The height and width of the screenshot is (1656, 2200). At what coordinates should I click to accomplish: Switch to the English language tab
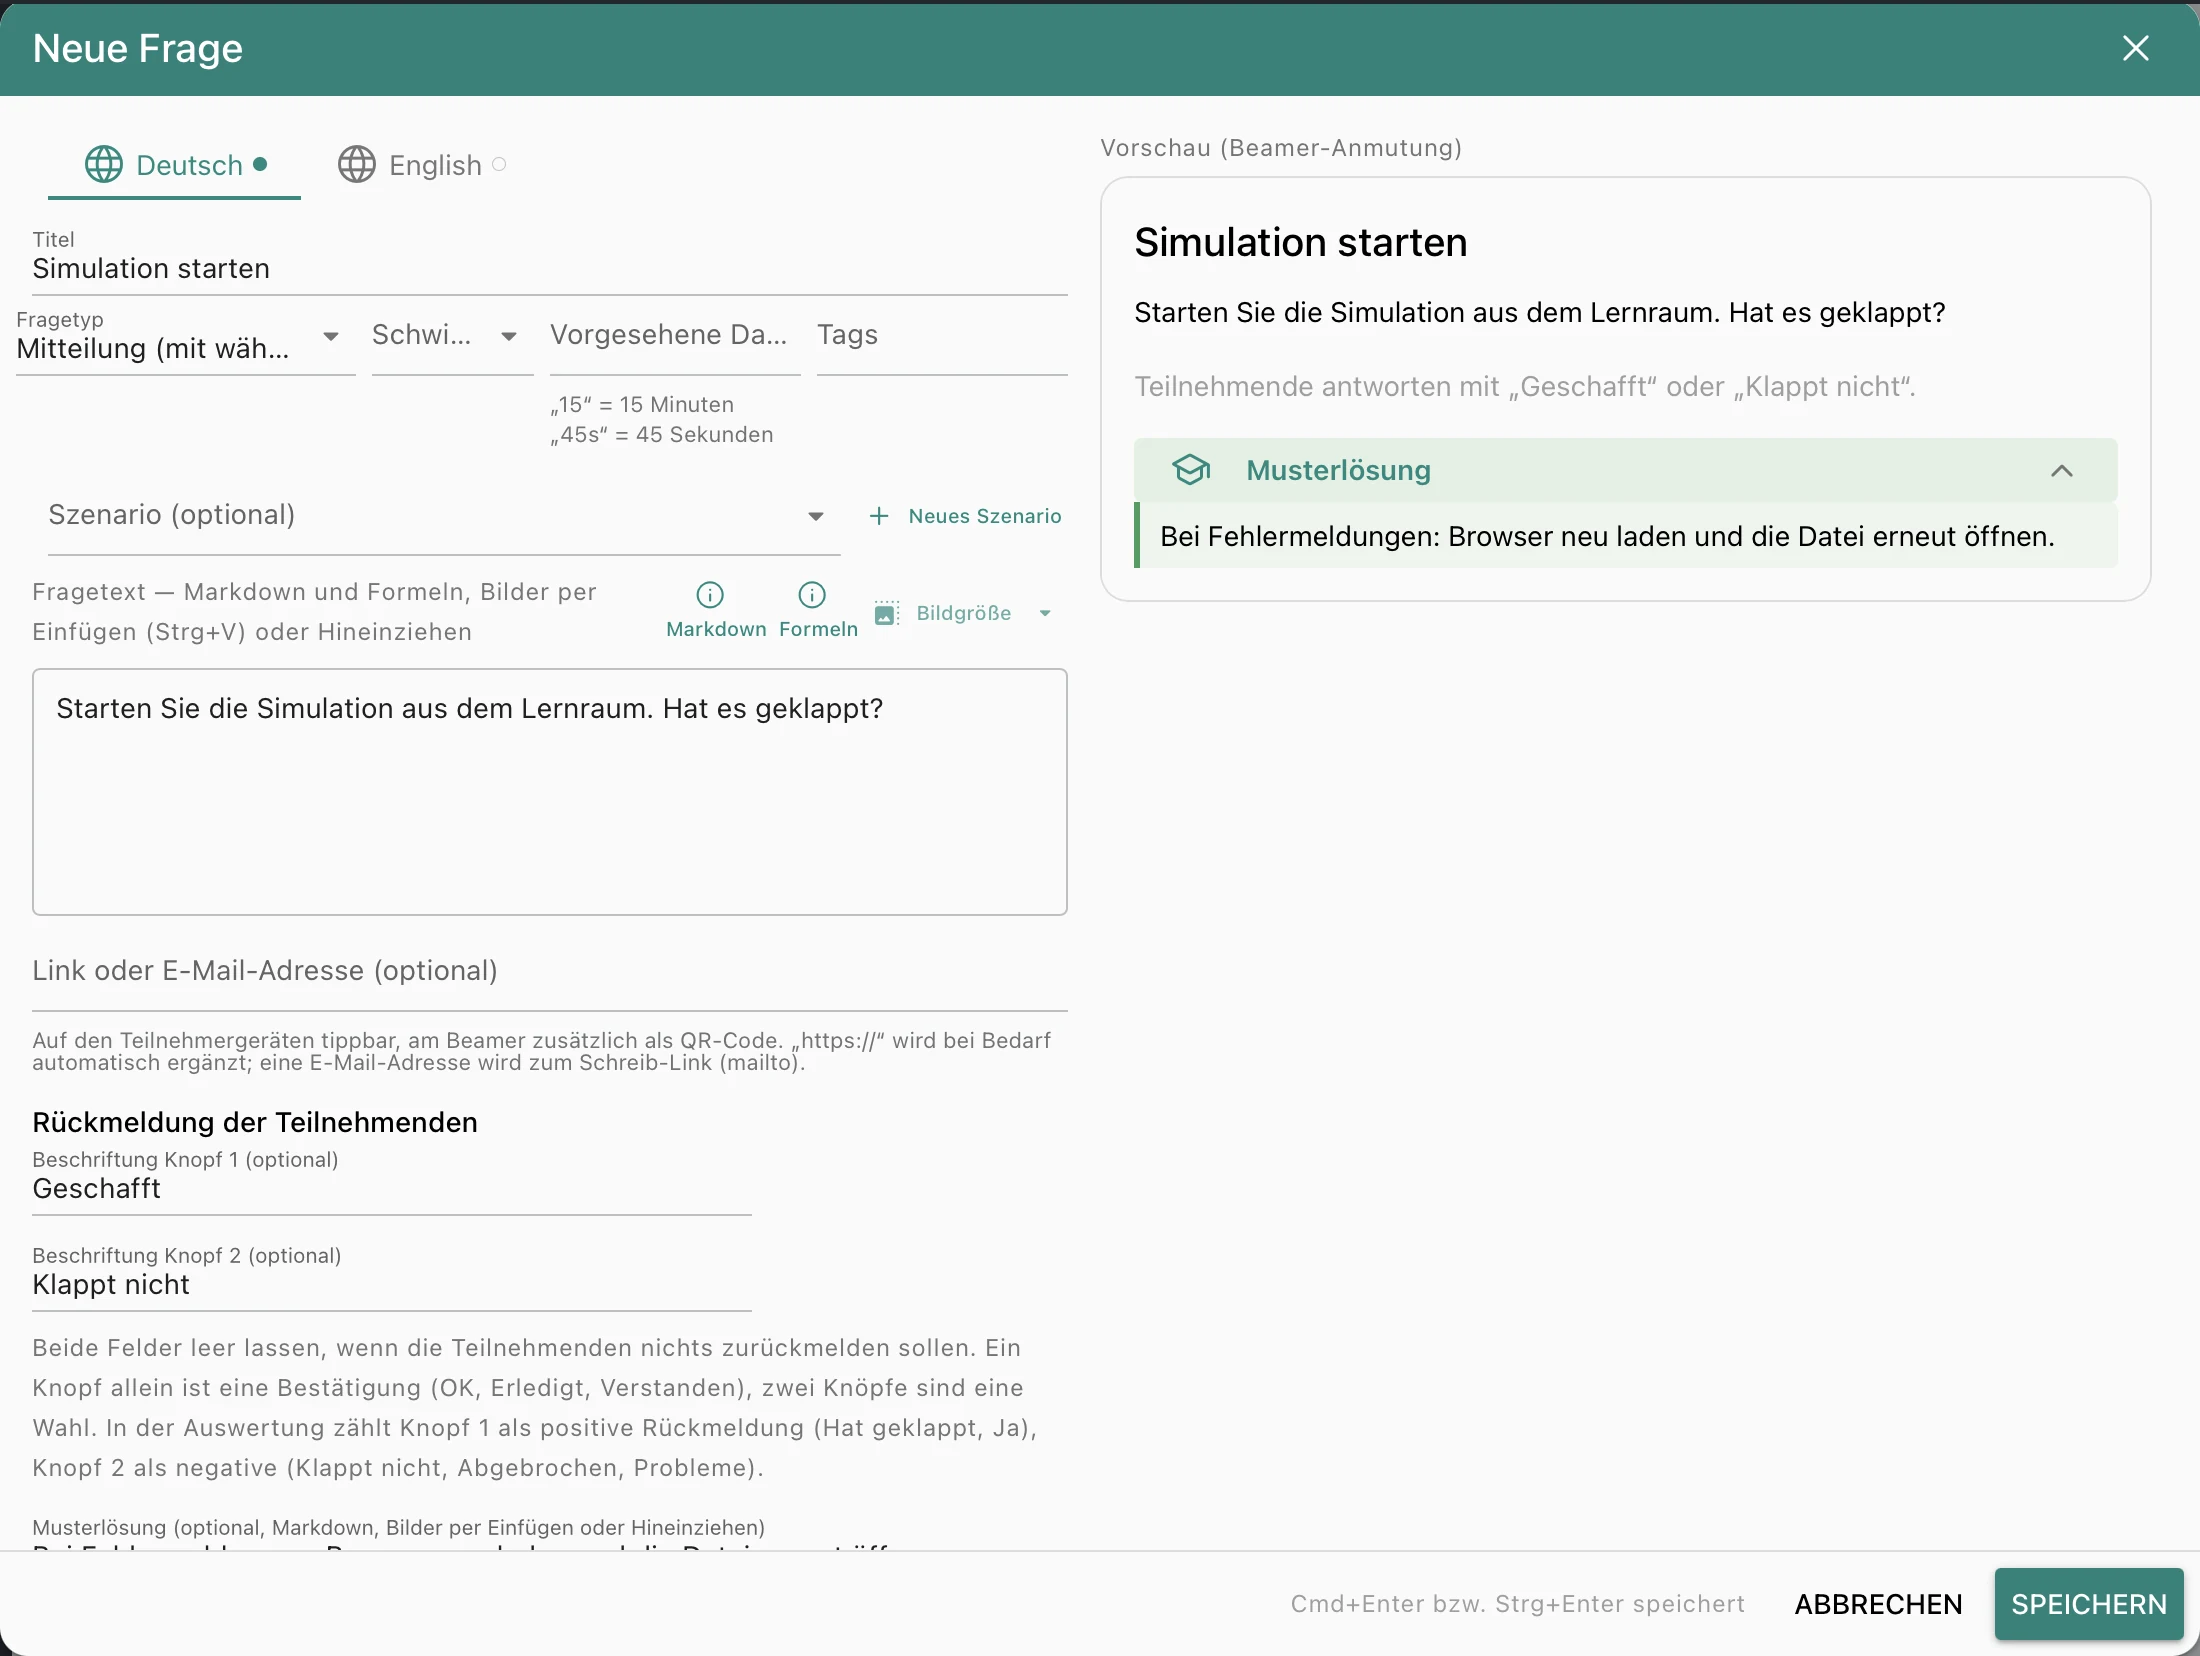pyautogui.click(x=422, y=165)
